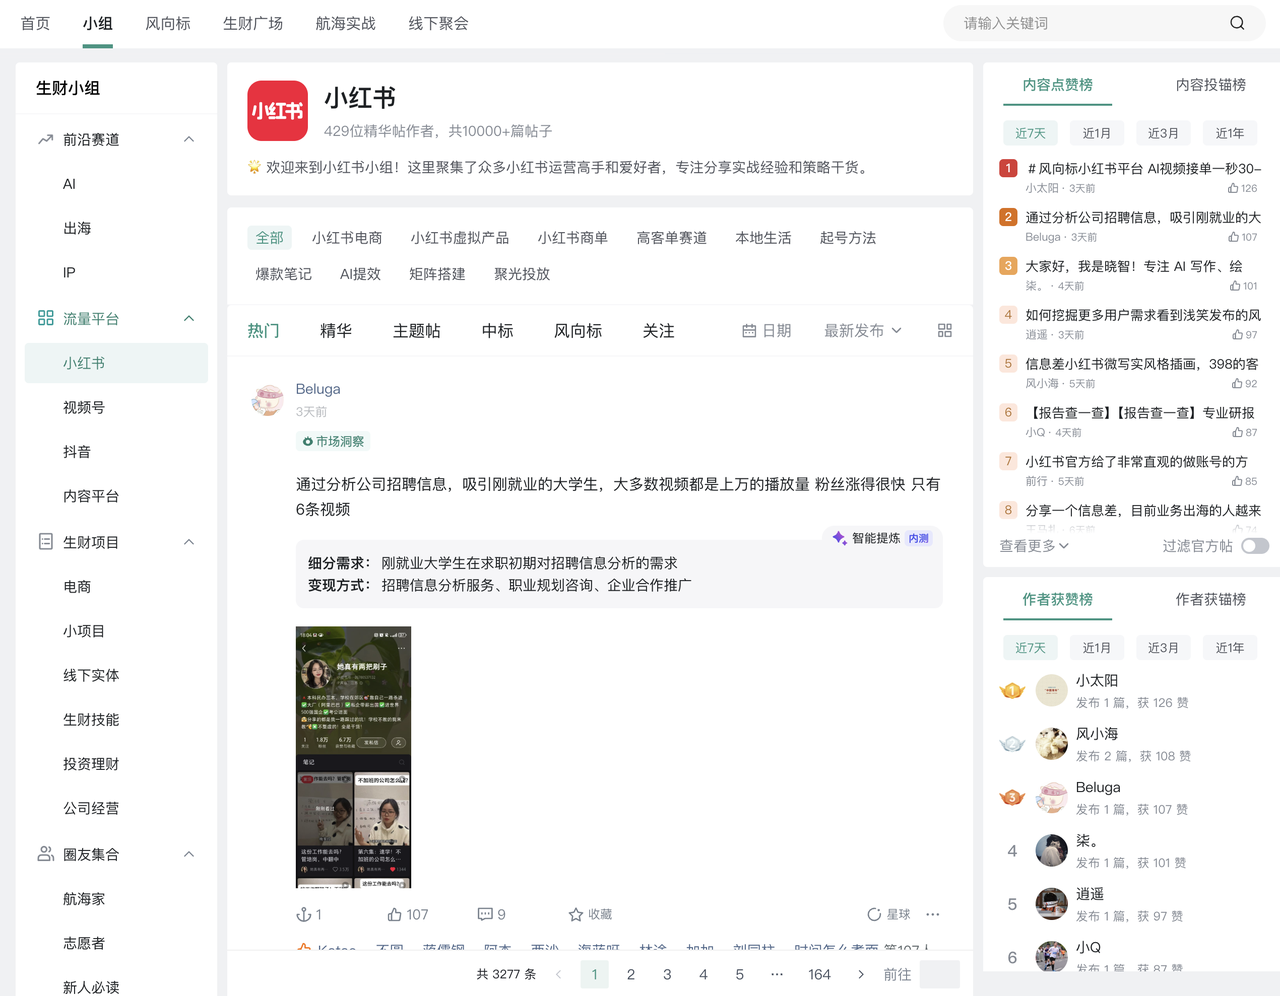Switch to the 主题帖 tab
Viewport: 1280px width, 996px height.
pos(416,331)
